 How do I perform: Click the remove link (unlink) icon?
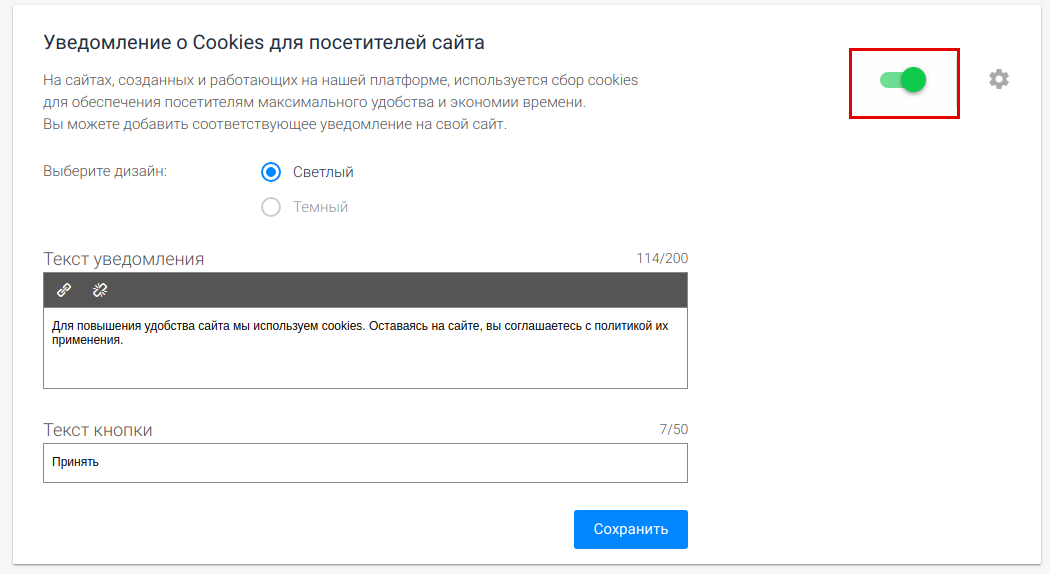coord(100,290)
